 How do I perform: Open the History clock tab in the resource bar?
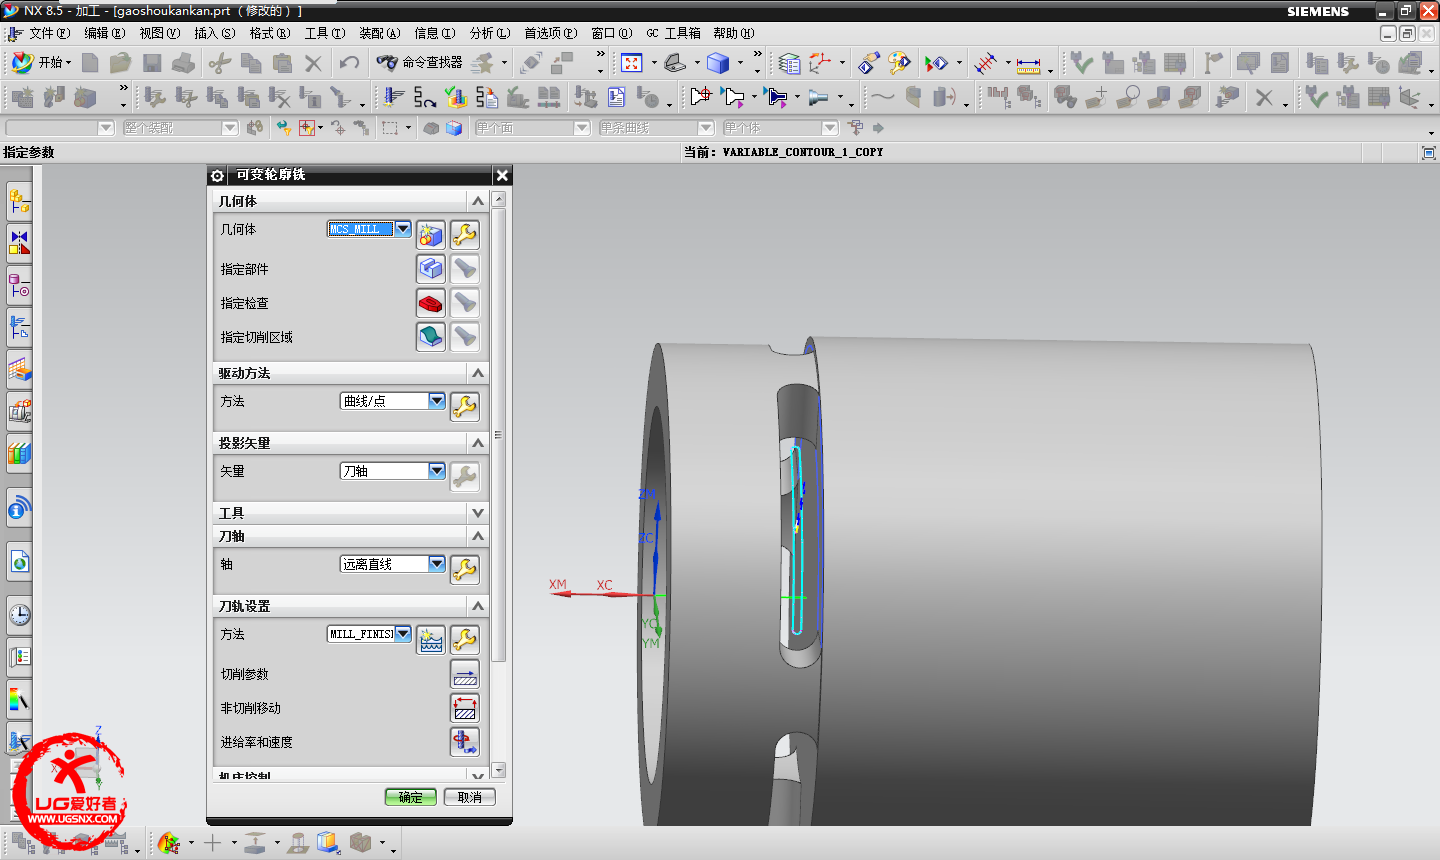click(19, 614)
